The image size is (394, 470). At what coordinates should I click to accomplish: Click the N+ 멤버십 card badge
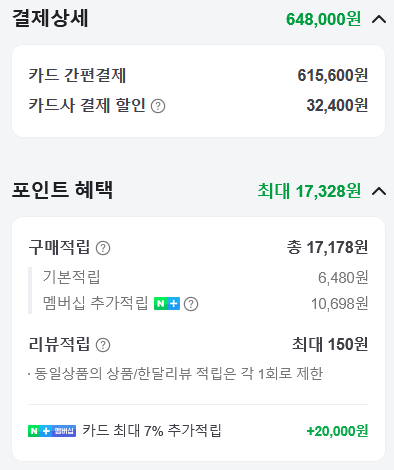click(52, 431)
